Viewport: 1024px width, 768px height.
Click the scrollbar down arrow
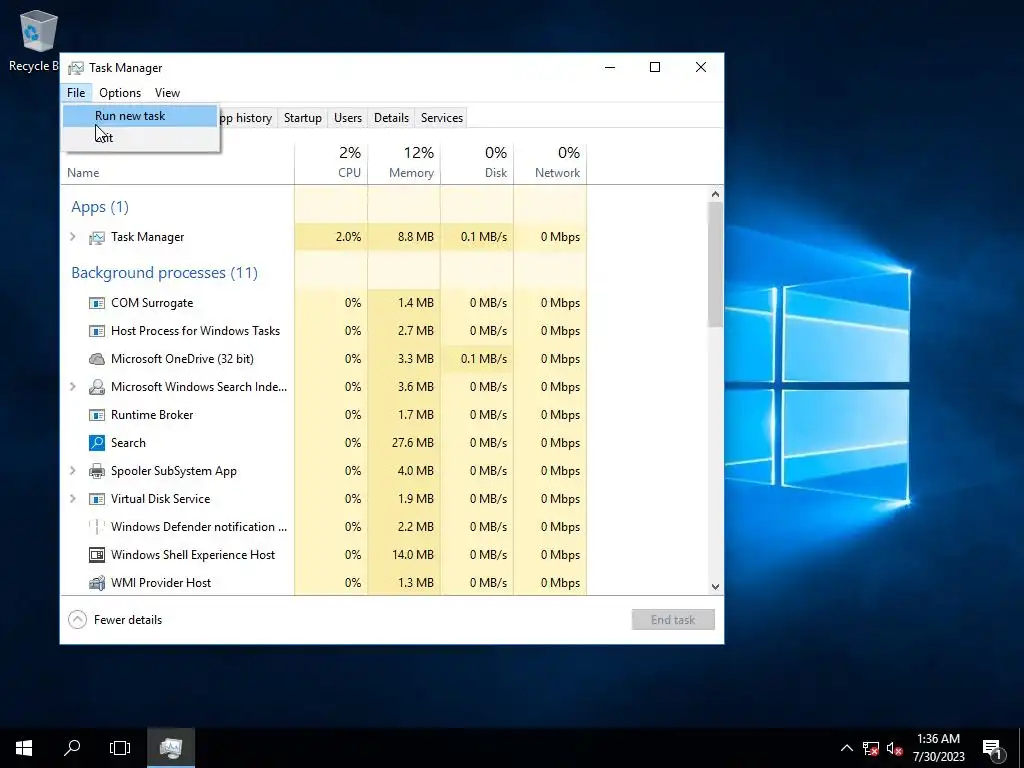715,586
